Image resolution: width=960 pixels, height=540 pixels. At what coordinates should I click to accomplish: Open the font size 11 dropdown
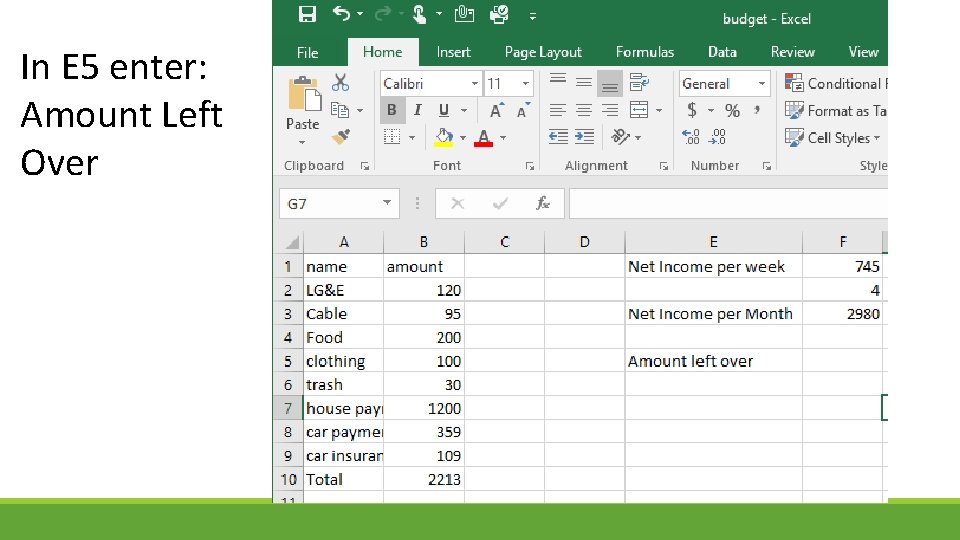(x=525, y=83)
